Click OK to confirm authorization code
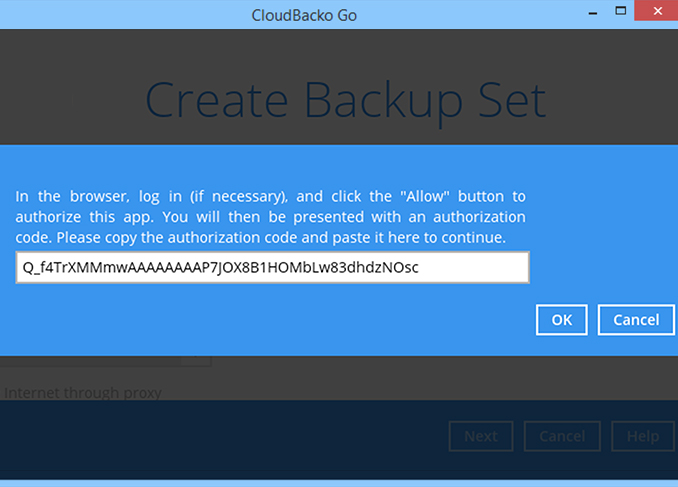This screenshot has width=678, height=487. click(x=562, y=320)
